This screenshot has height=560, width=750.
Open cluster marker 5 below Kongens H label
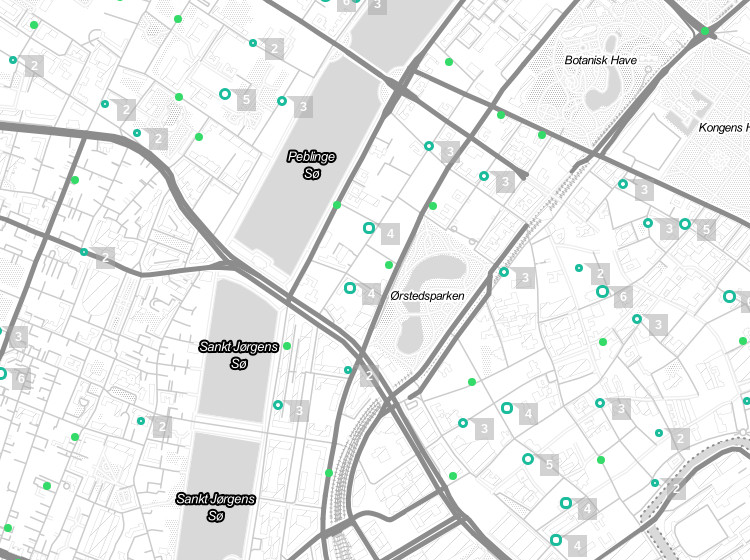click(x=685, y=224)
